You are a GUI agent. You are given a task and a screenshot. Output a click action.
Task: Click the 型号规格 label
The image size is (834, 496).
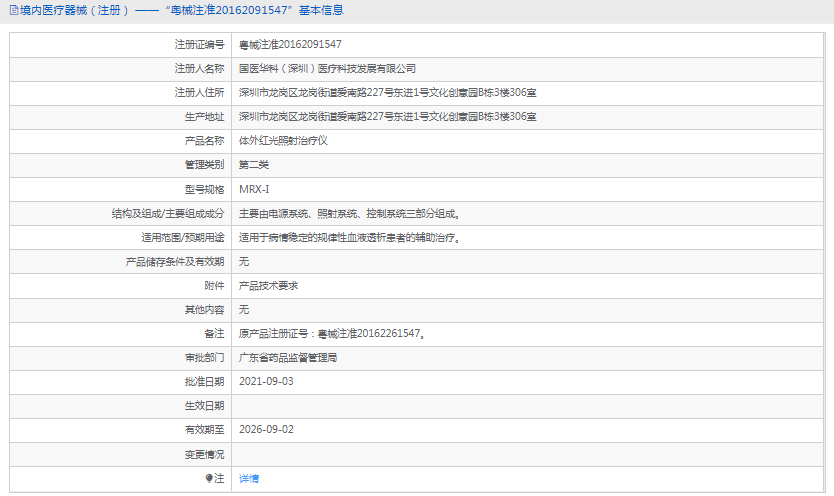pyautogui.click(x=204, y=189)
